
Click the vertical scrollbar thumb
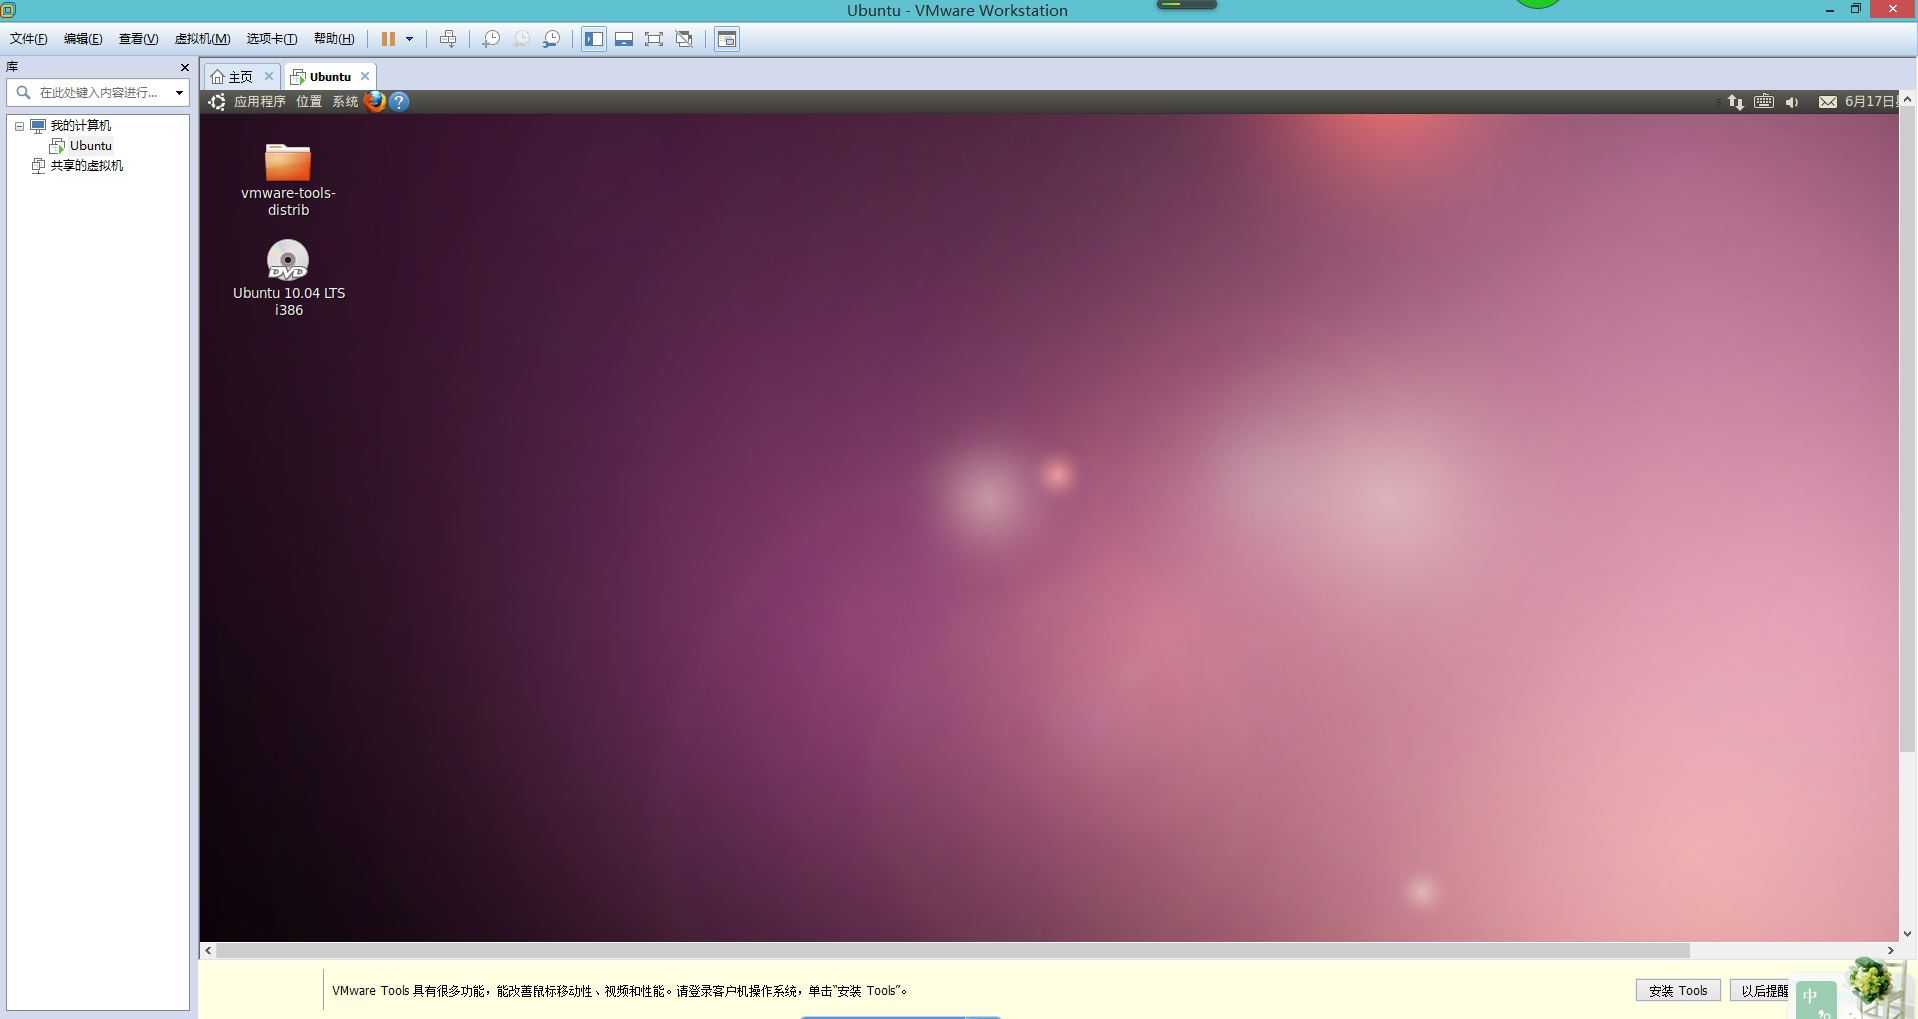[1907, 430]
